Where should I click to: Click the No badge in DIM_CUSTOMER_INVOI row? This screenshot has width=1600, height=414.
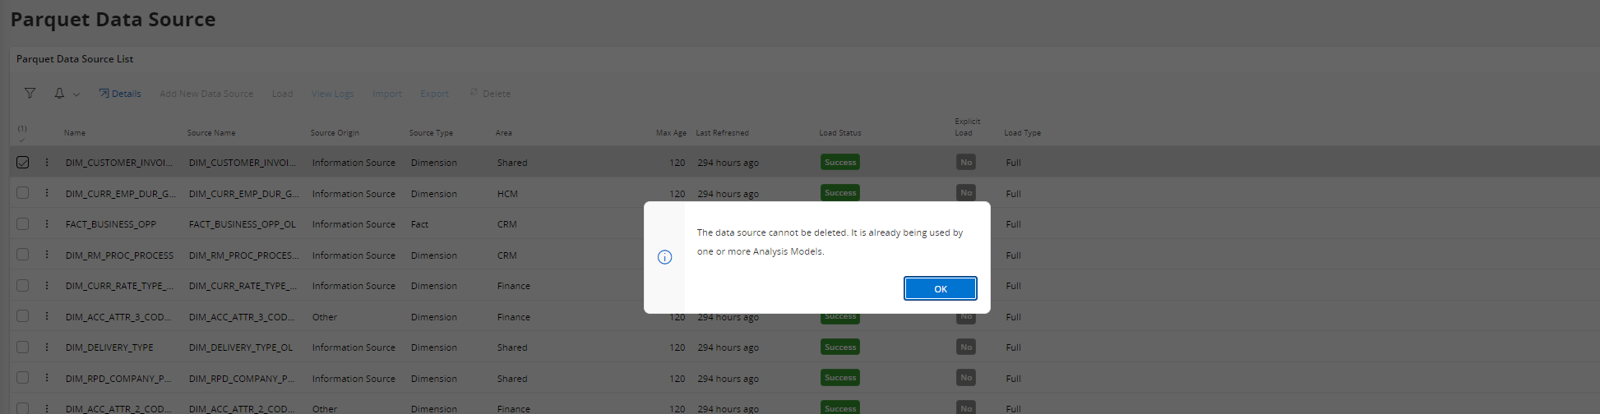coord(966,162)
